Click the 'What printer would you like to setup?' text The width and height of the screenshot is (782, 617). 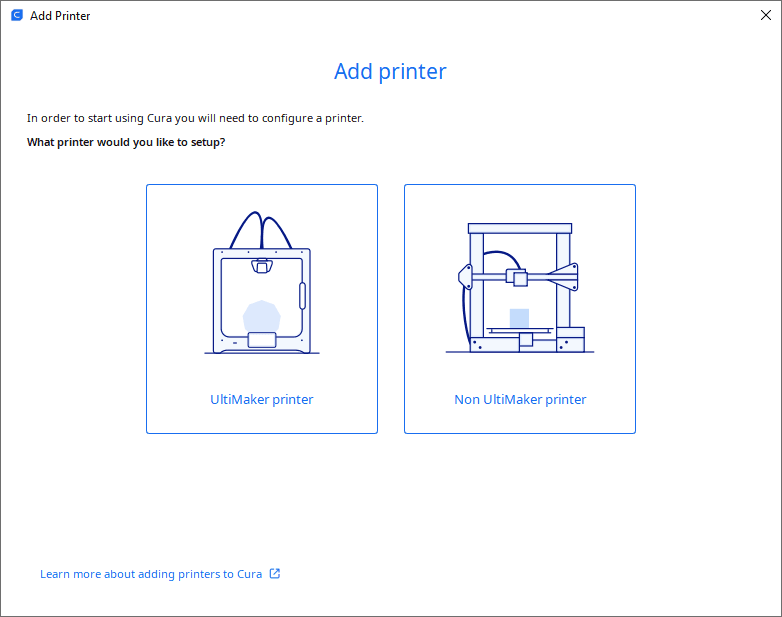(126, 142)
